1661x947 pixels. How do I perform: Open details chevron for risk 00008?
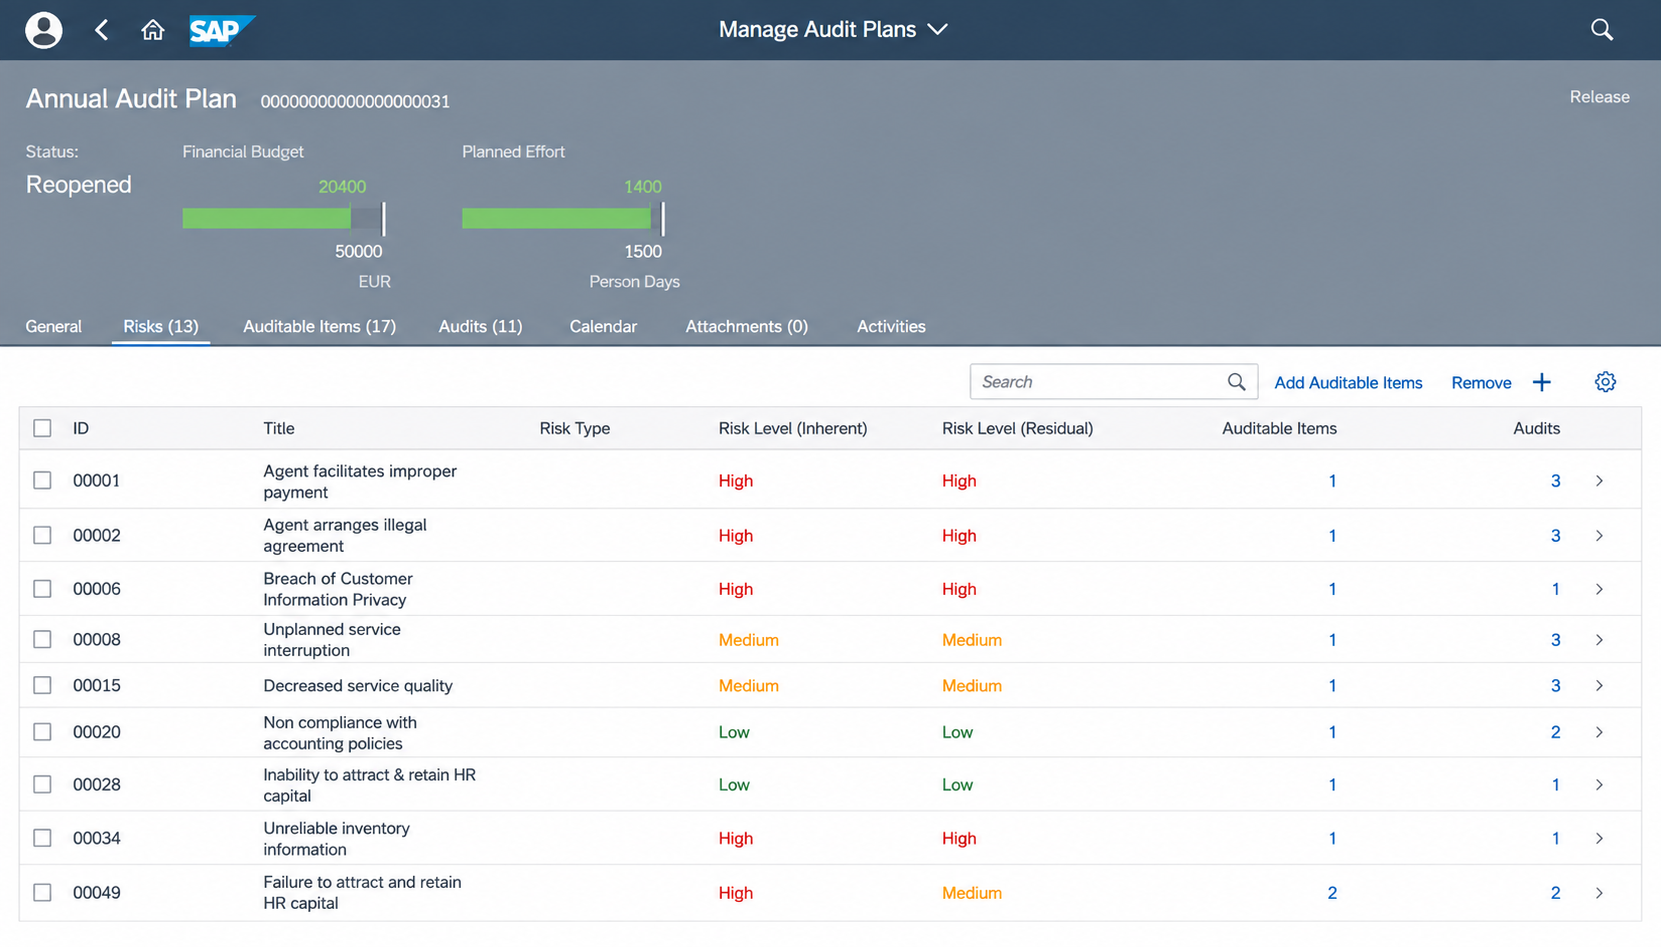click(x=1599, y=640)
